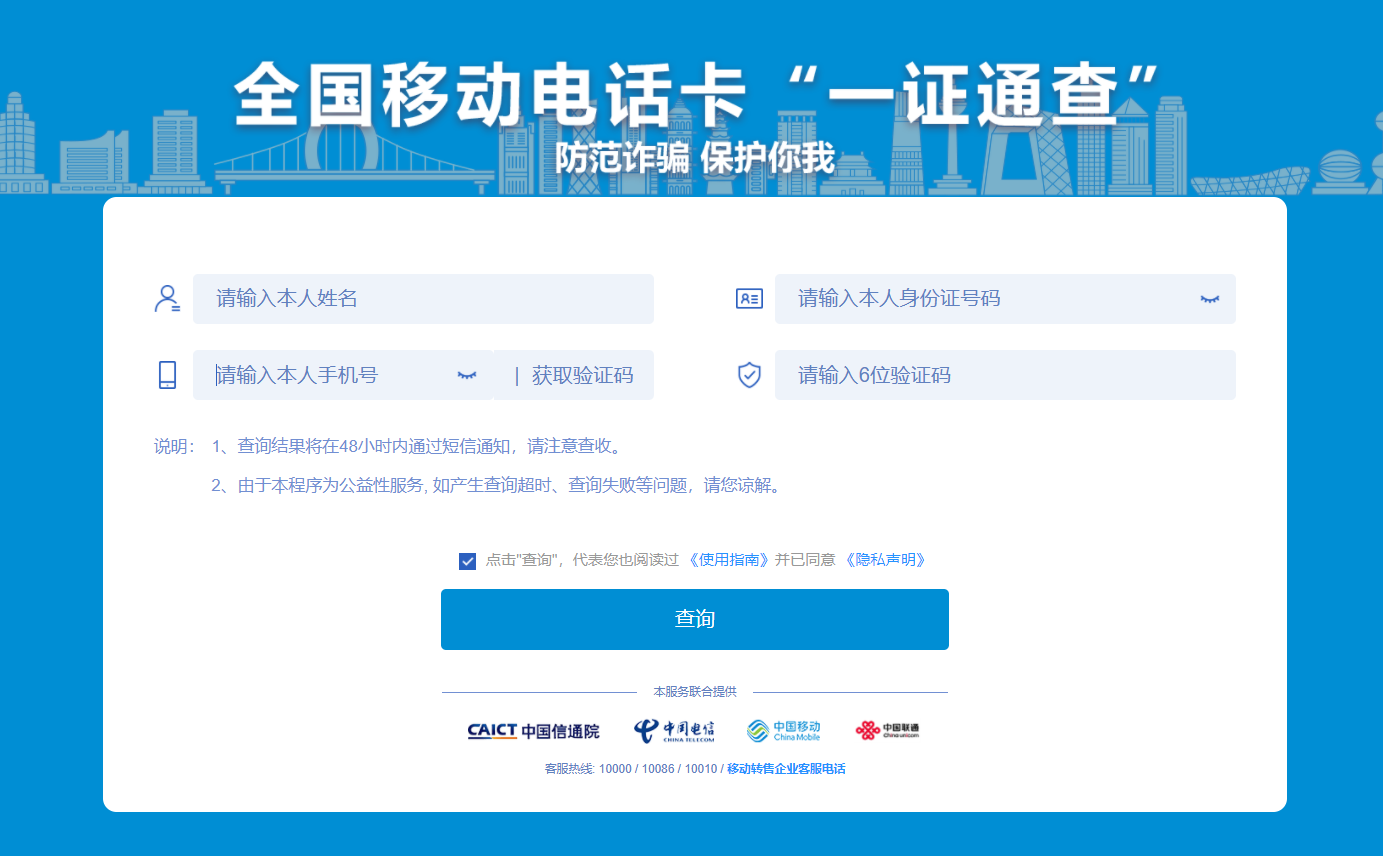This screenshot has height=856, width=1383.
Task: Focus the 请输入本人手机号 phone field
Action: tap(330, 375)
